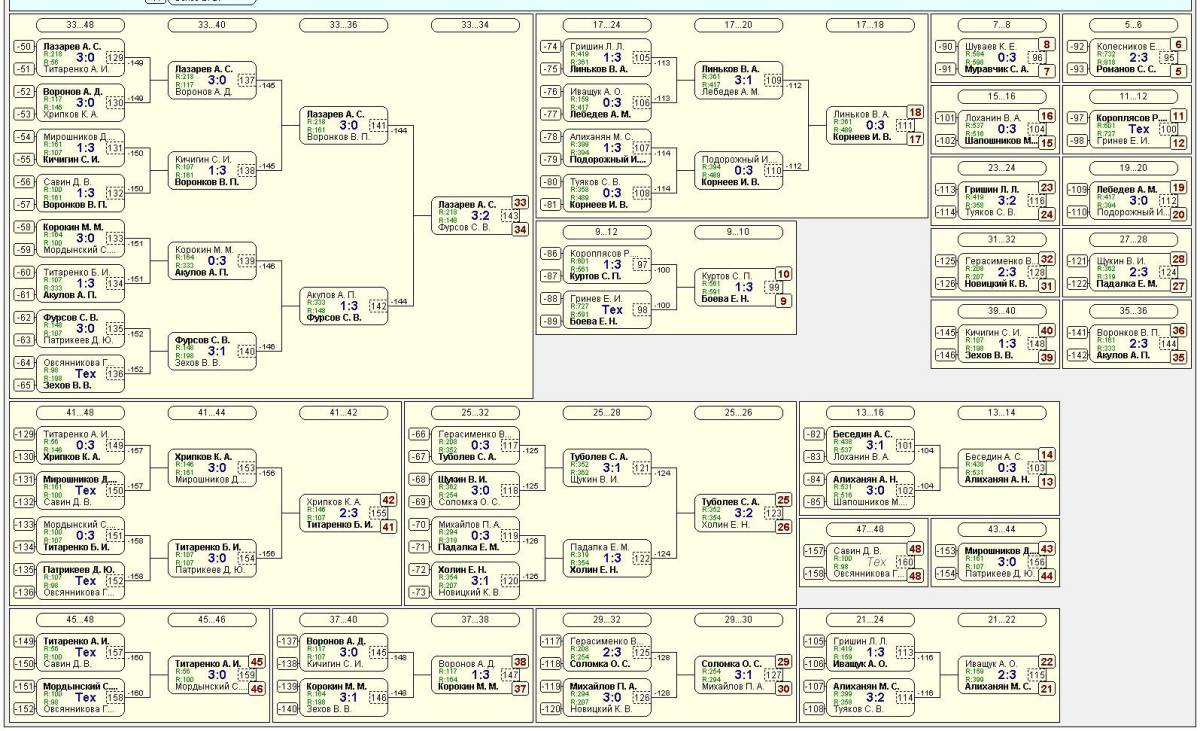Click Tex result of match 136

tap(86, 373)
